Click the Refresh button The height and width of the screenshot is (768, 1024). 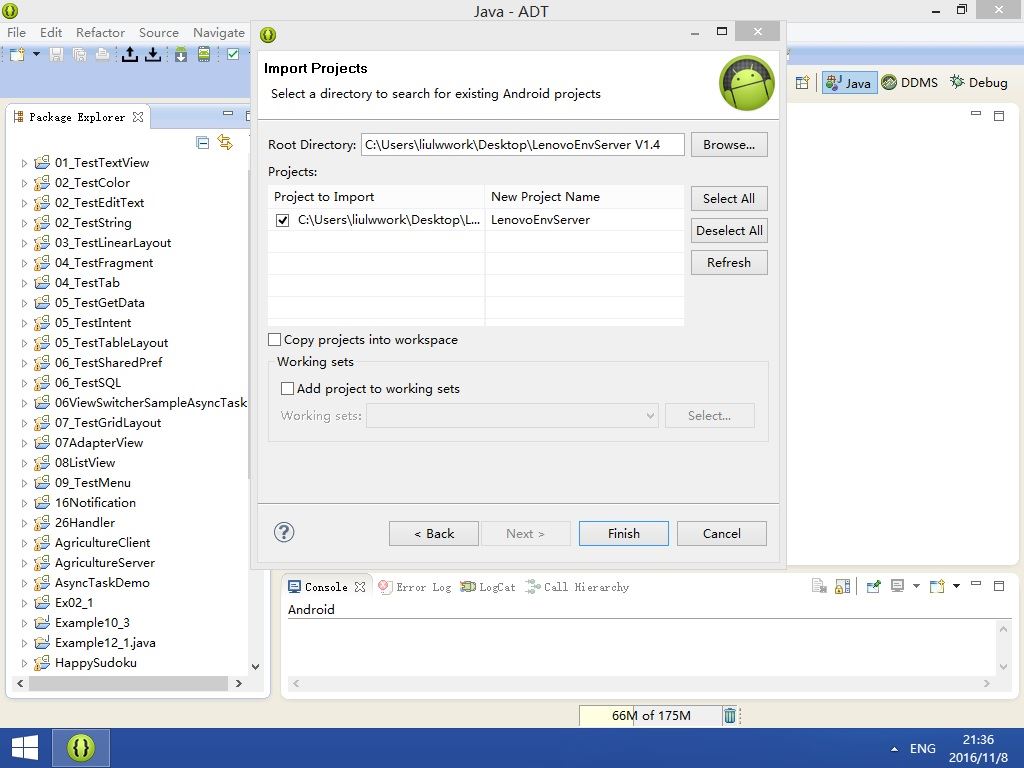coord(729,263)
